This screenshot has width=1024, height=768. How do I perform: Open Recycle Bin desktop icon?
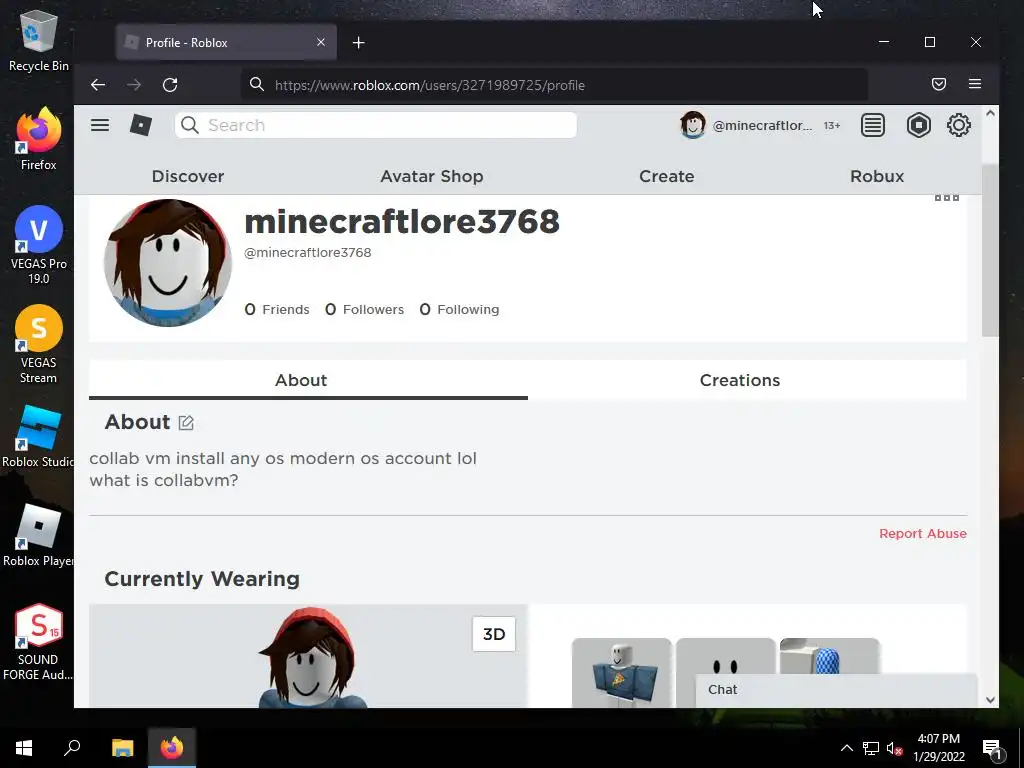39,40
